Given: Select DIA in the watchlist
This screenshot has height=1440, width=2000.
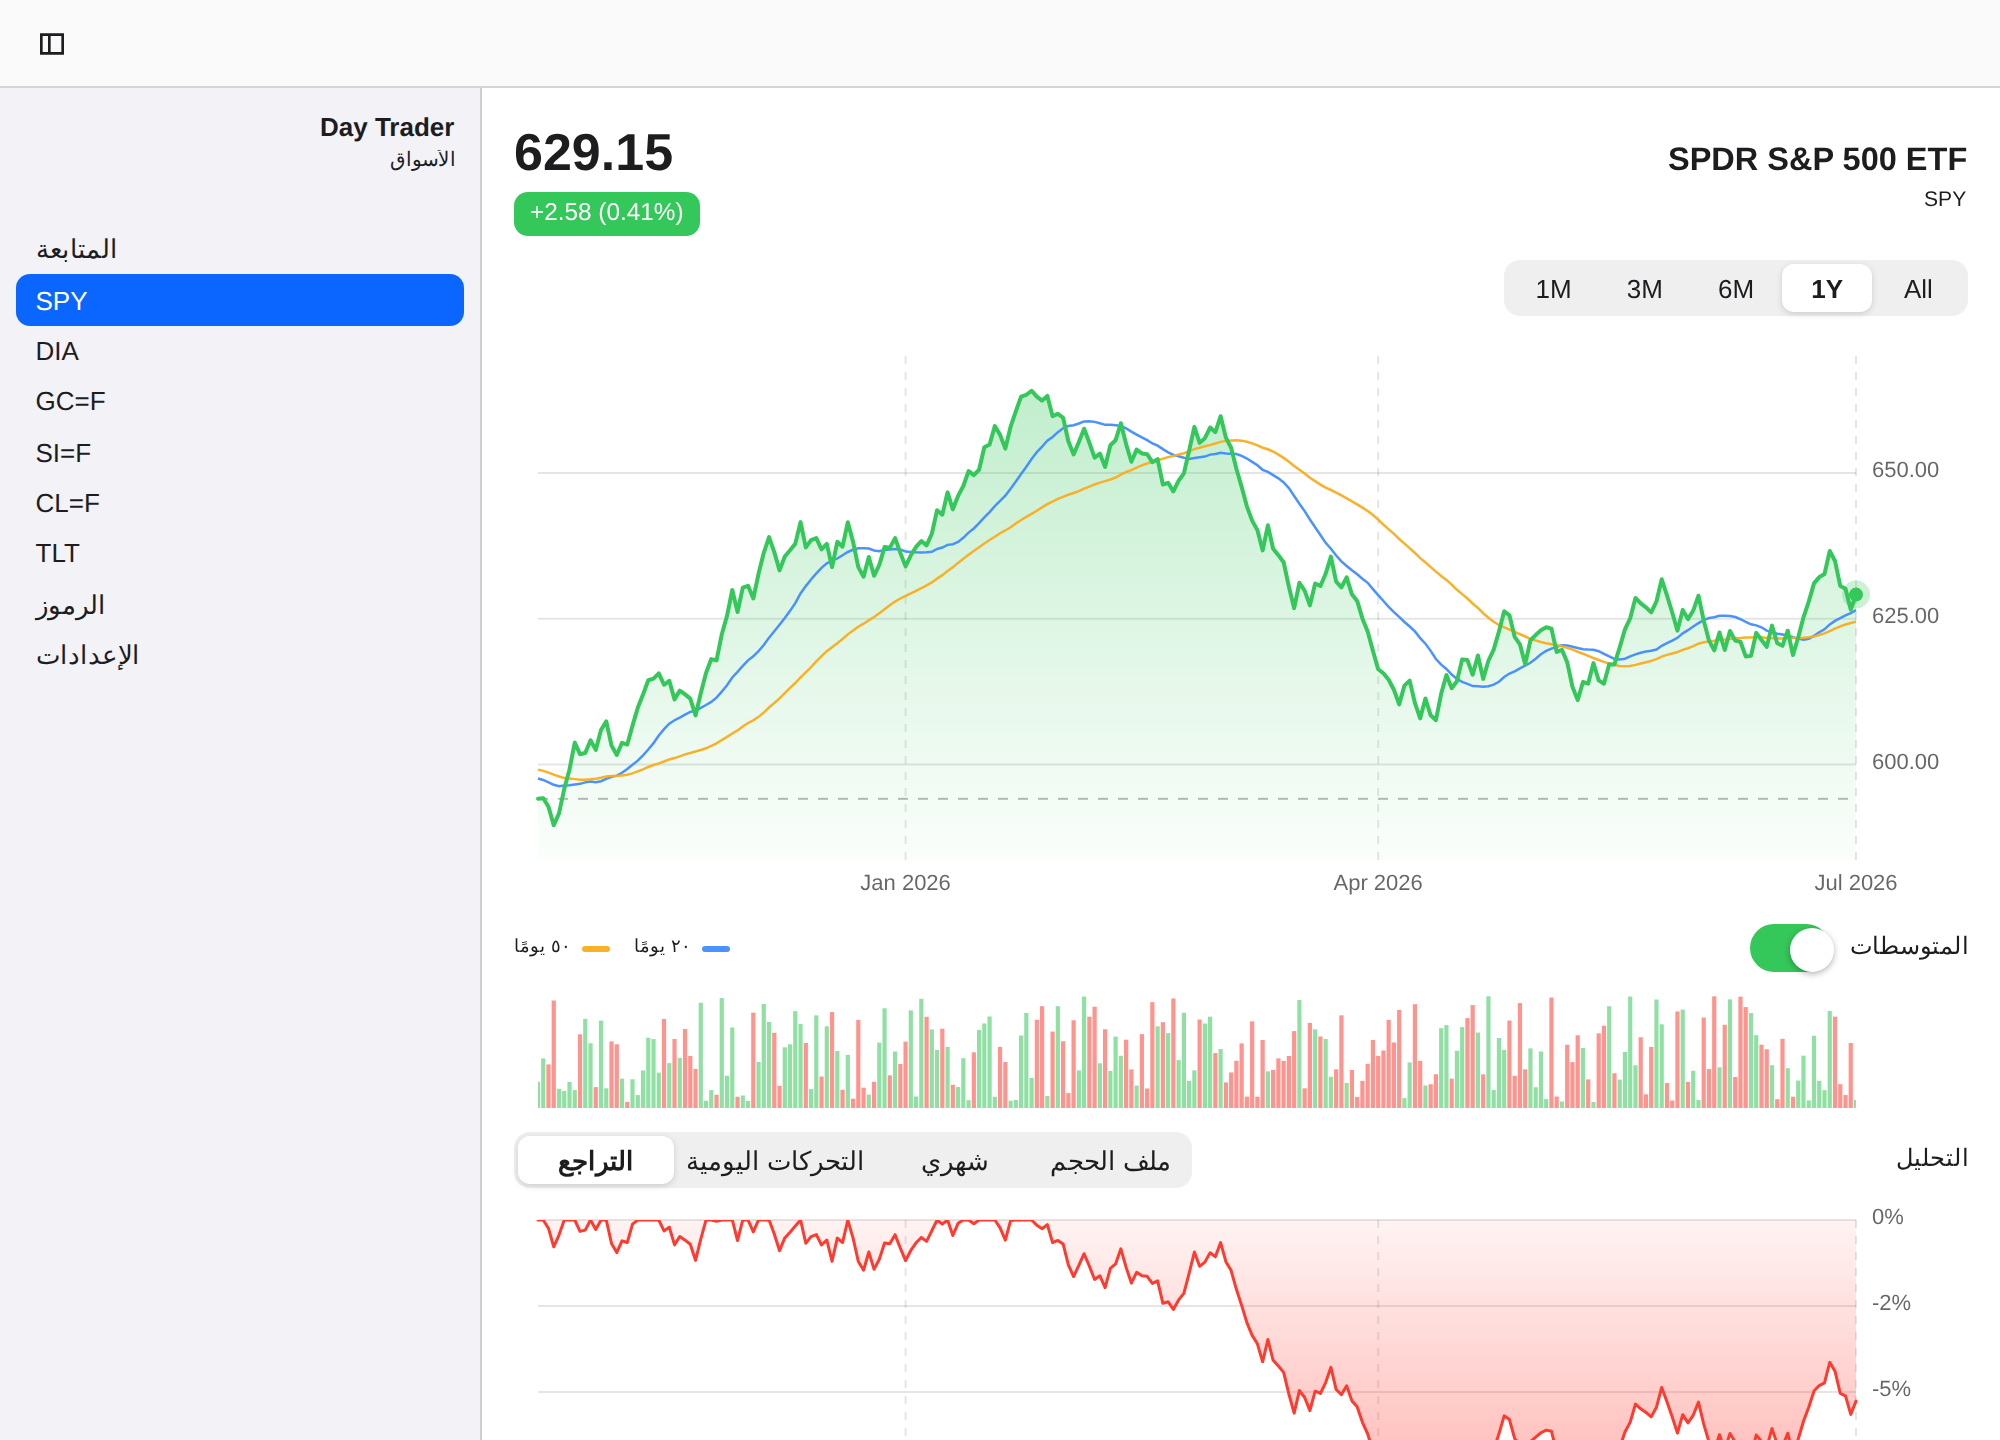Looking at the screenshot, I should point(240,351).
